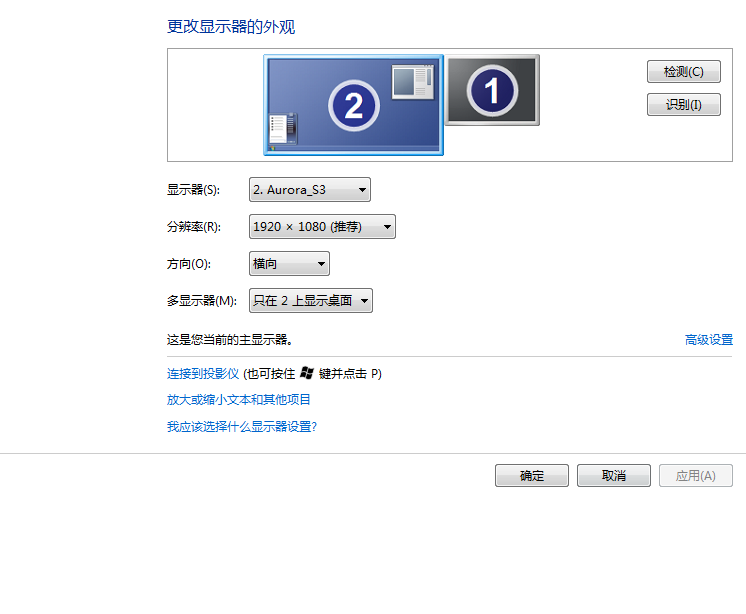Expand the 1920 × 1080 resolution dropdown

(x=322, y=226)
